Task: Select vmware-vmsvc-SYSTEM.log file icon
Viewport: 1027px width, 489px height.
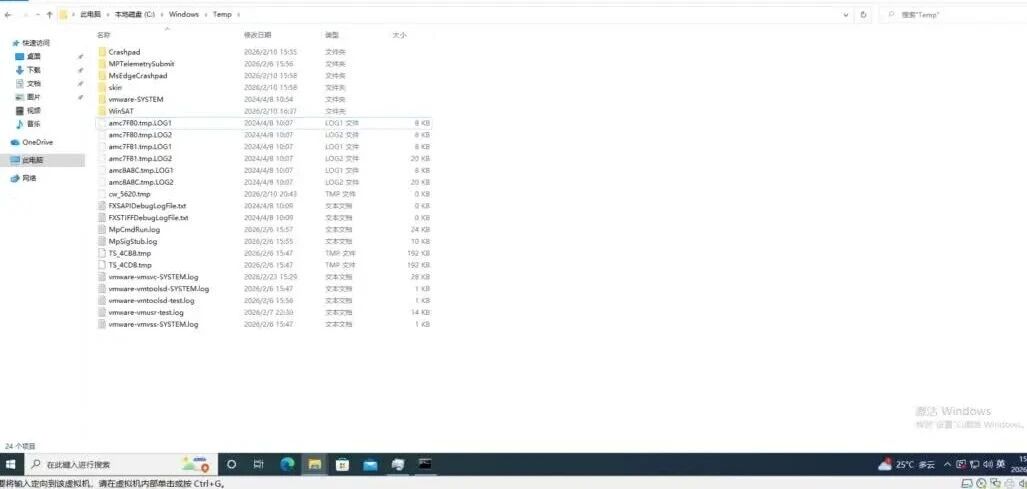Action: point(101,276)
